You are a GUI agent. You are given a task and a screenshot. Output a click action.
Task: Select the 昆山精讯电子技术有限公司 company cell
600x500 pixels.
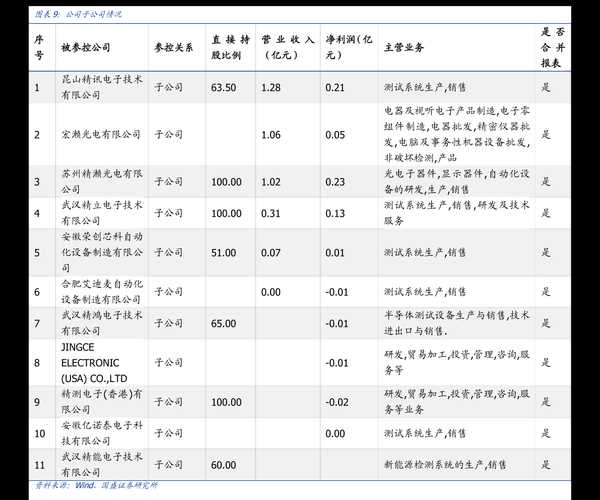coord(102,87)
